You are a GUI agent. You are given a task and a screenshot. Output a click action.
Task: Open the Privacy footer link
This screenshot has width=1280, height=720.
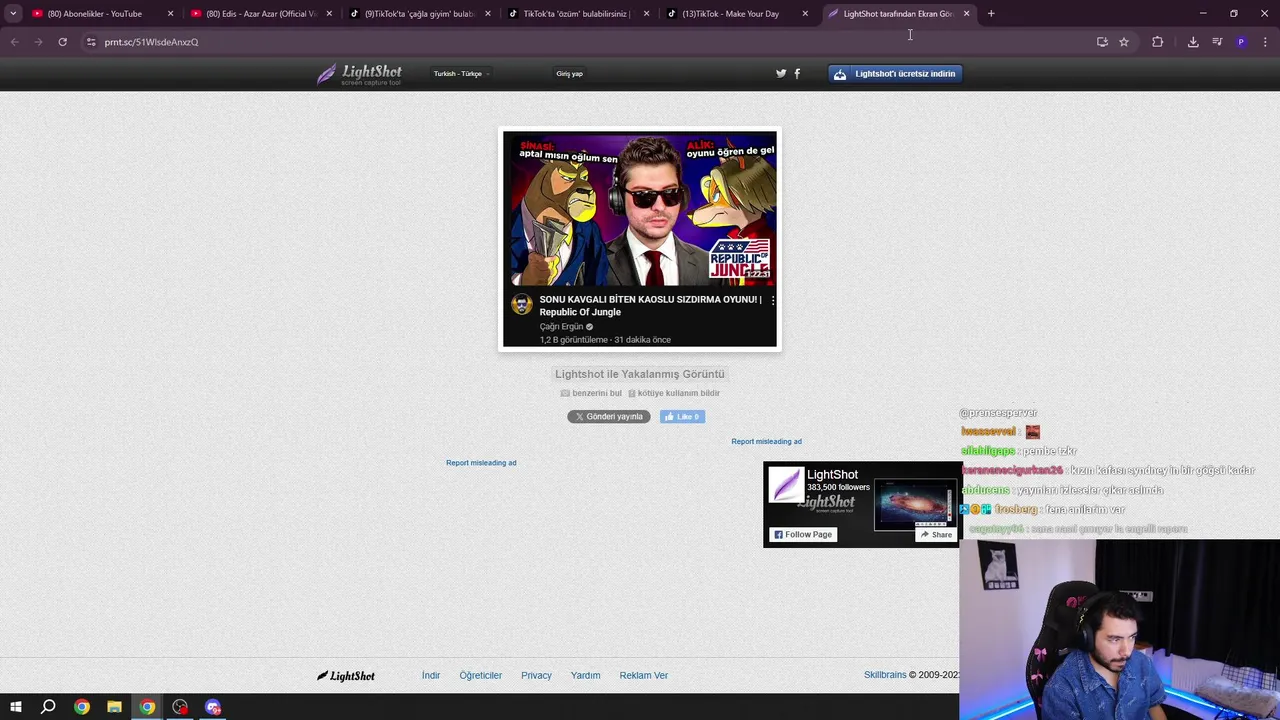click(x=536, y=676)
